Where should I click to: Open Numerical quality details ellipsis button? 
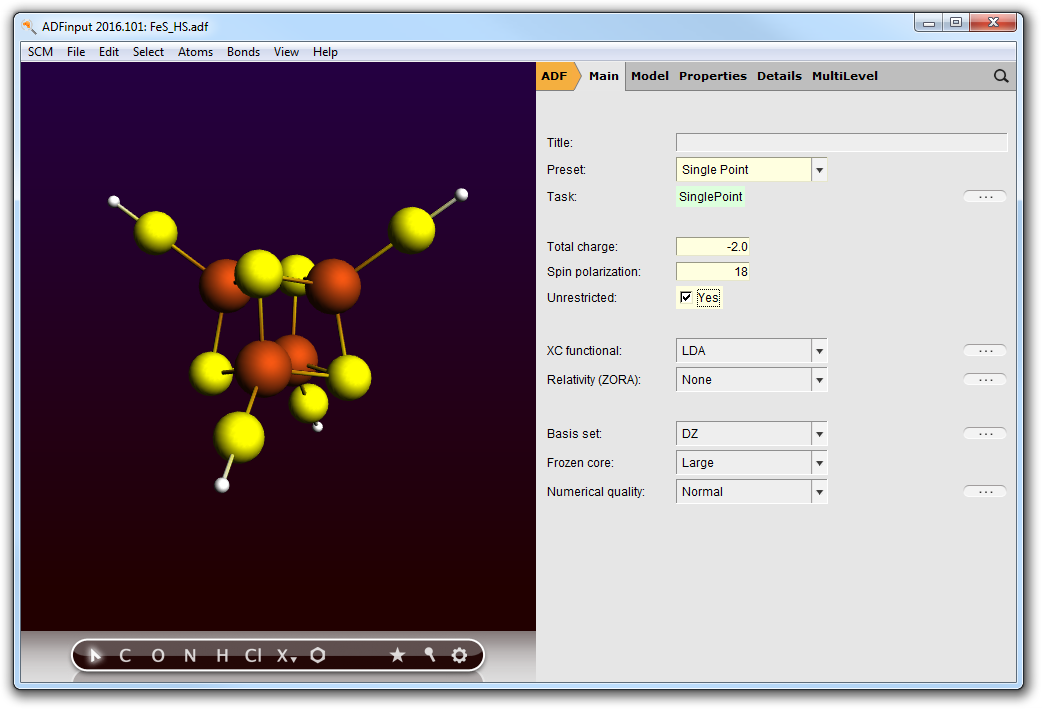point(985,492)
